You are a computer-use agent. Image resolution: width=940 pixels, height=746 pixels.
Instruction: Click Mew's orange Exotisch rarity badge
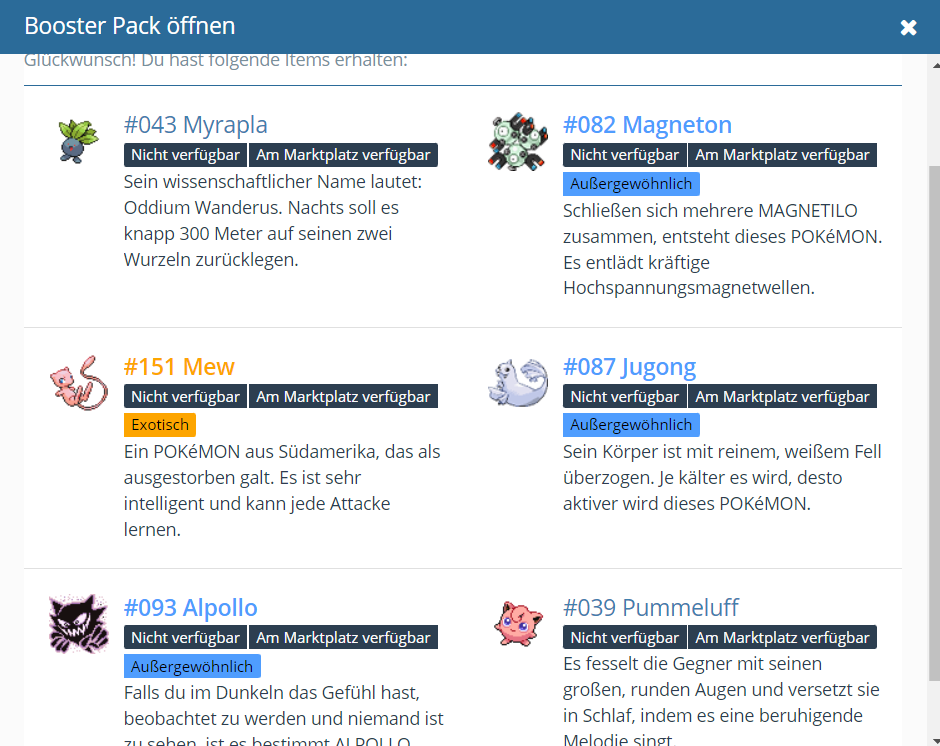point(160,425)
